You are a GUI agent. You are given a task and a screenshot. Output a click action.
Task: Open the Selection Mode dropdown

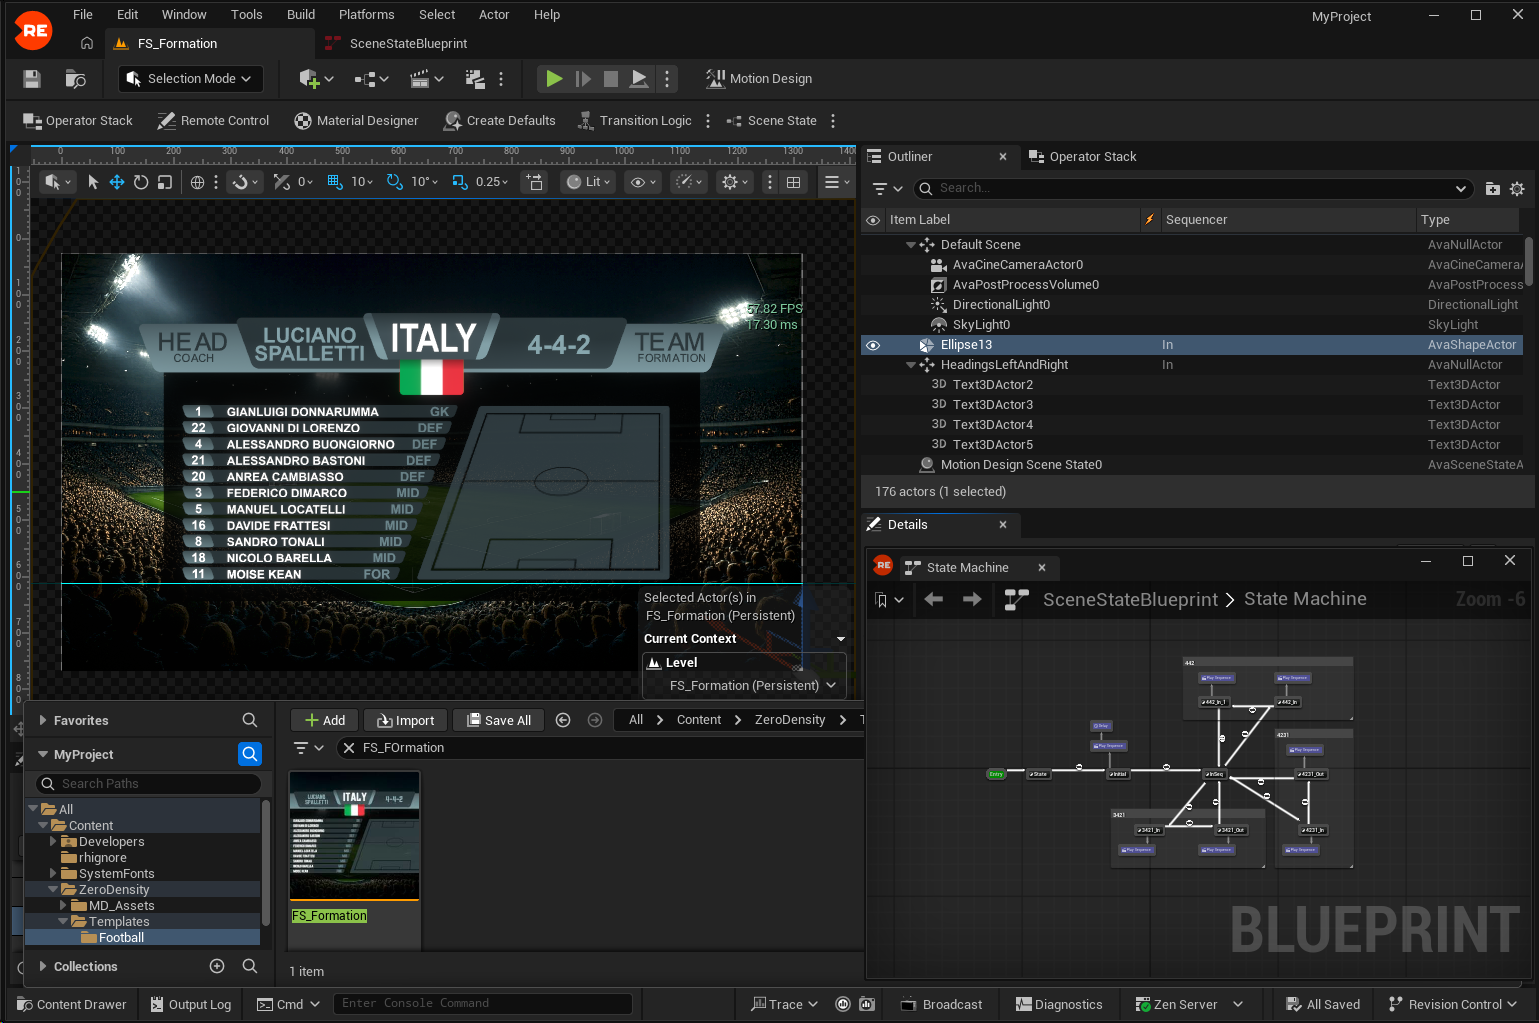[190, 79]
